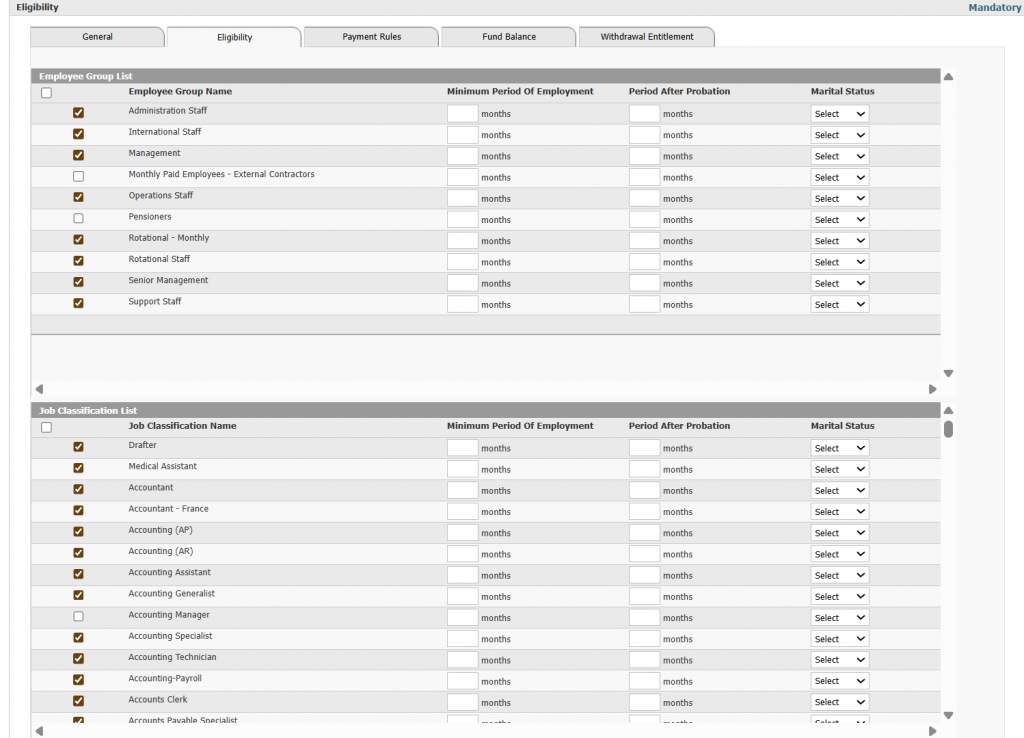The image size is (1024, 738).
Task: Focus Period After Probation field for Management
Action: click(x=644, y=157)
